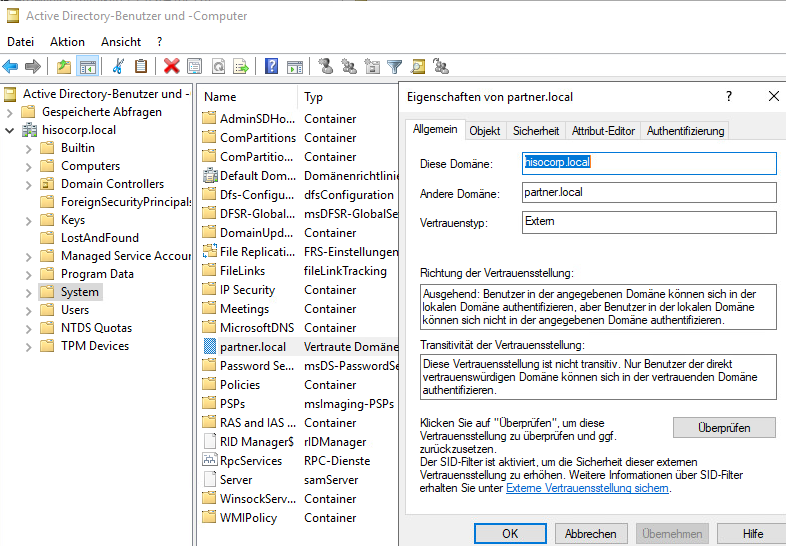The height and width of the screenshot is (546, 786).
Task: Click the Hilfe button
Action: coord(753,533)
